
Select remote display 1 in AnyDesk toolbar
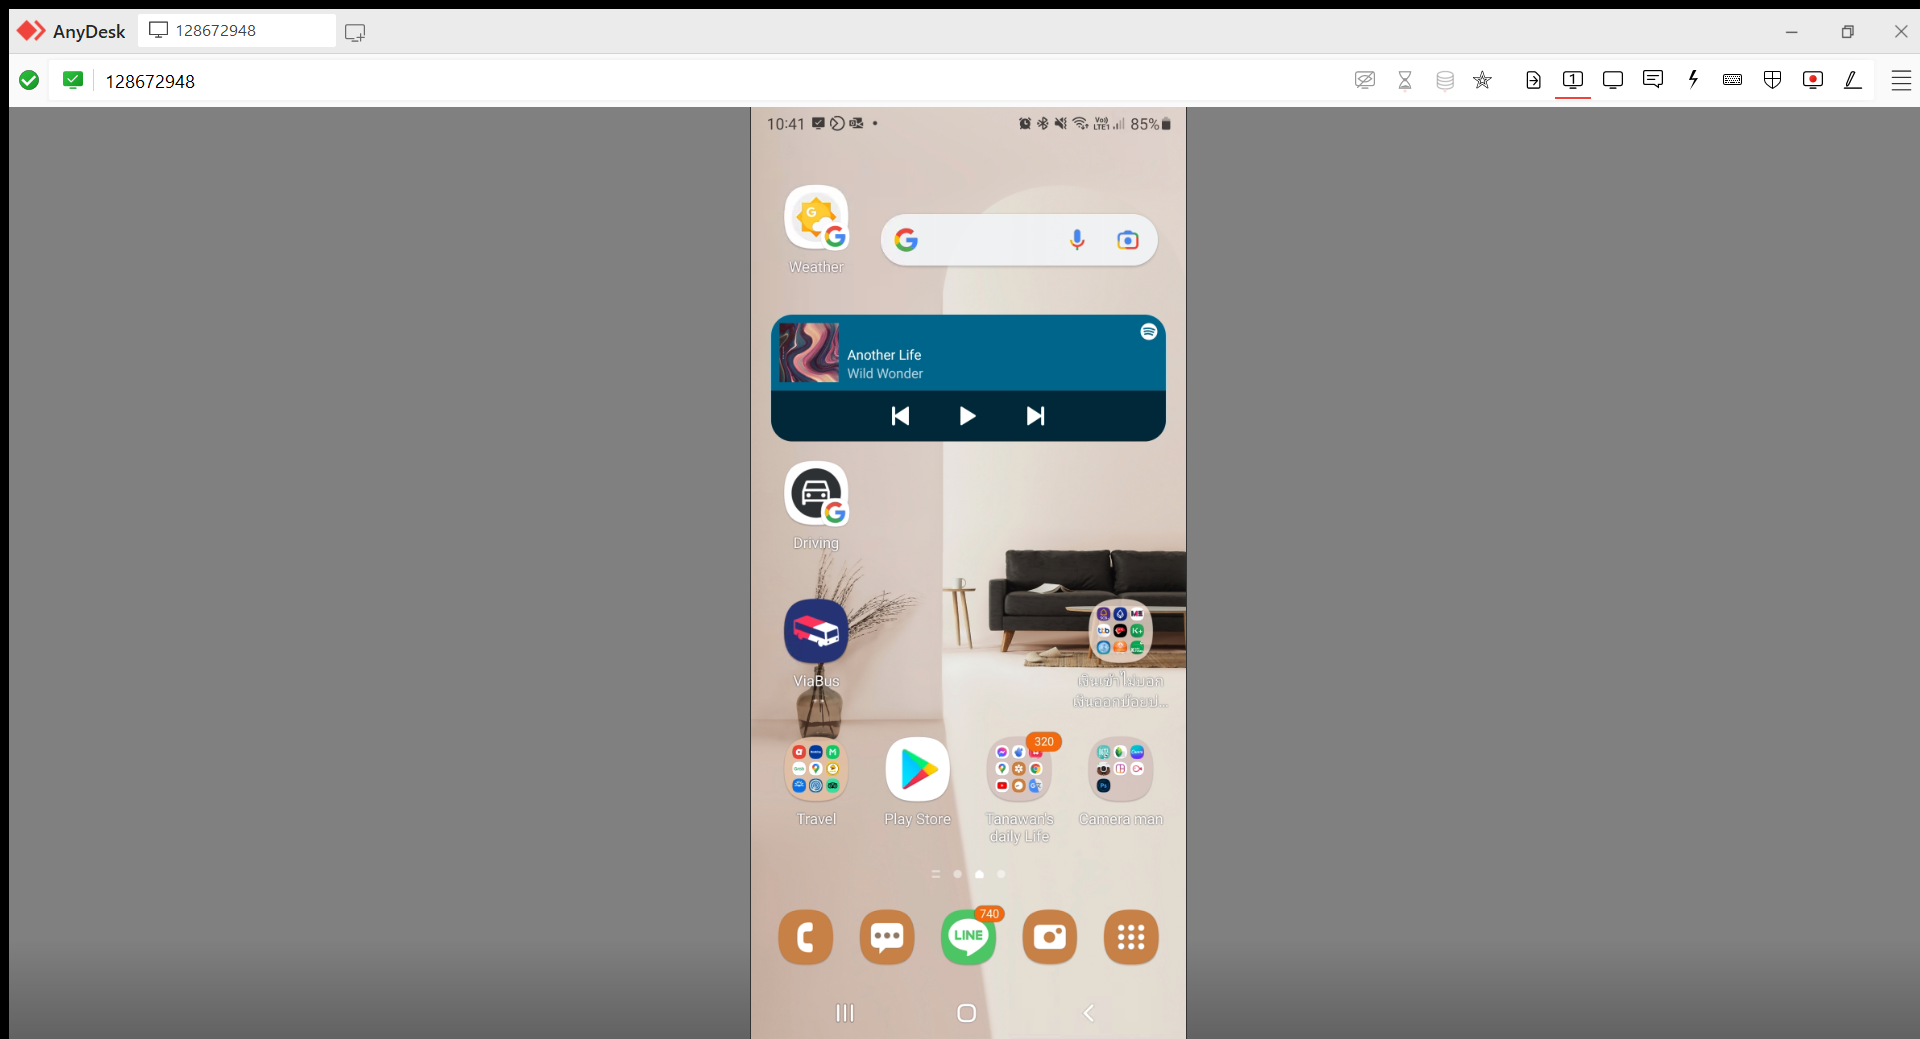(x=1573, y=80)
